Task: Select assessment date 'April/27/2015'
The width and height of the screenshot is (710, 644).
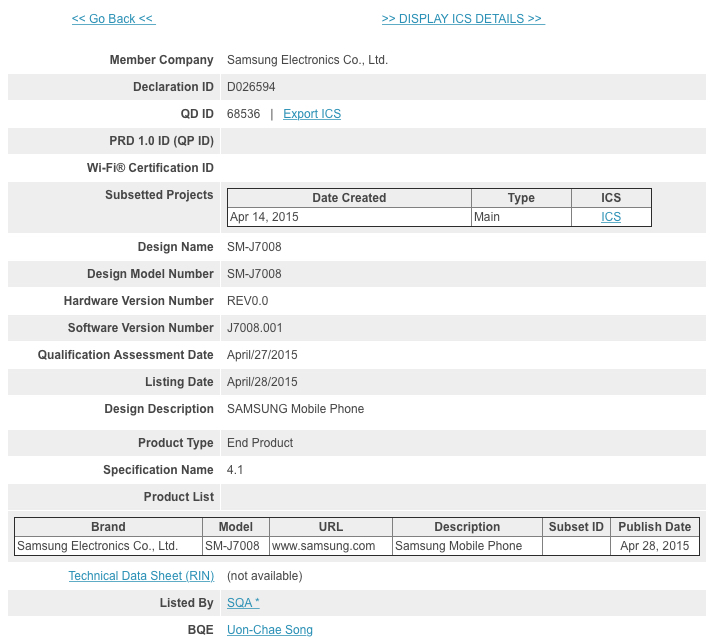Action: 262,355
